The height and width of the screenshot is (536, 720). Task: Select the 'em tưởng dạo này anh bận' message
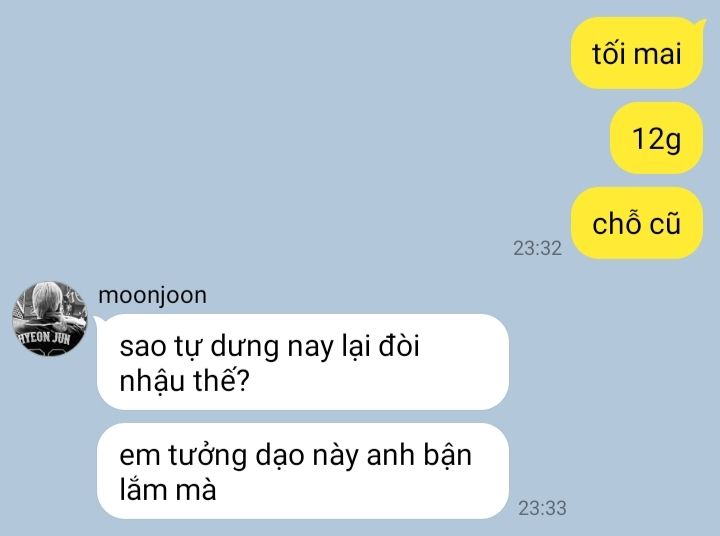coord(303,471)
